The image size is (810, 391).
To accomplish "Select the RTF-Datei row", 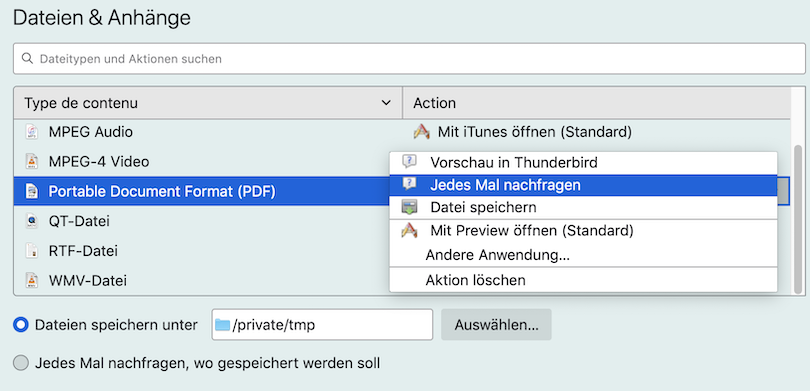I will tap(201, 251).
